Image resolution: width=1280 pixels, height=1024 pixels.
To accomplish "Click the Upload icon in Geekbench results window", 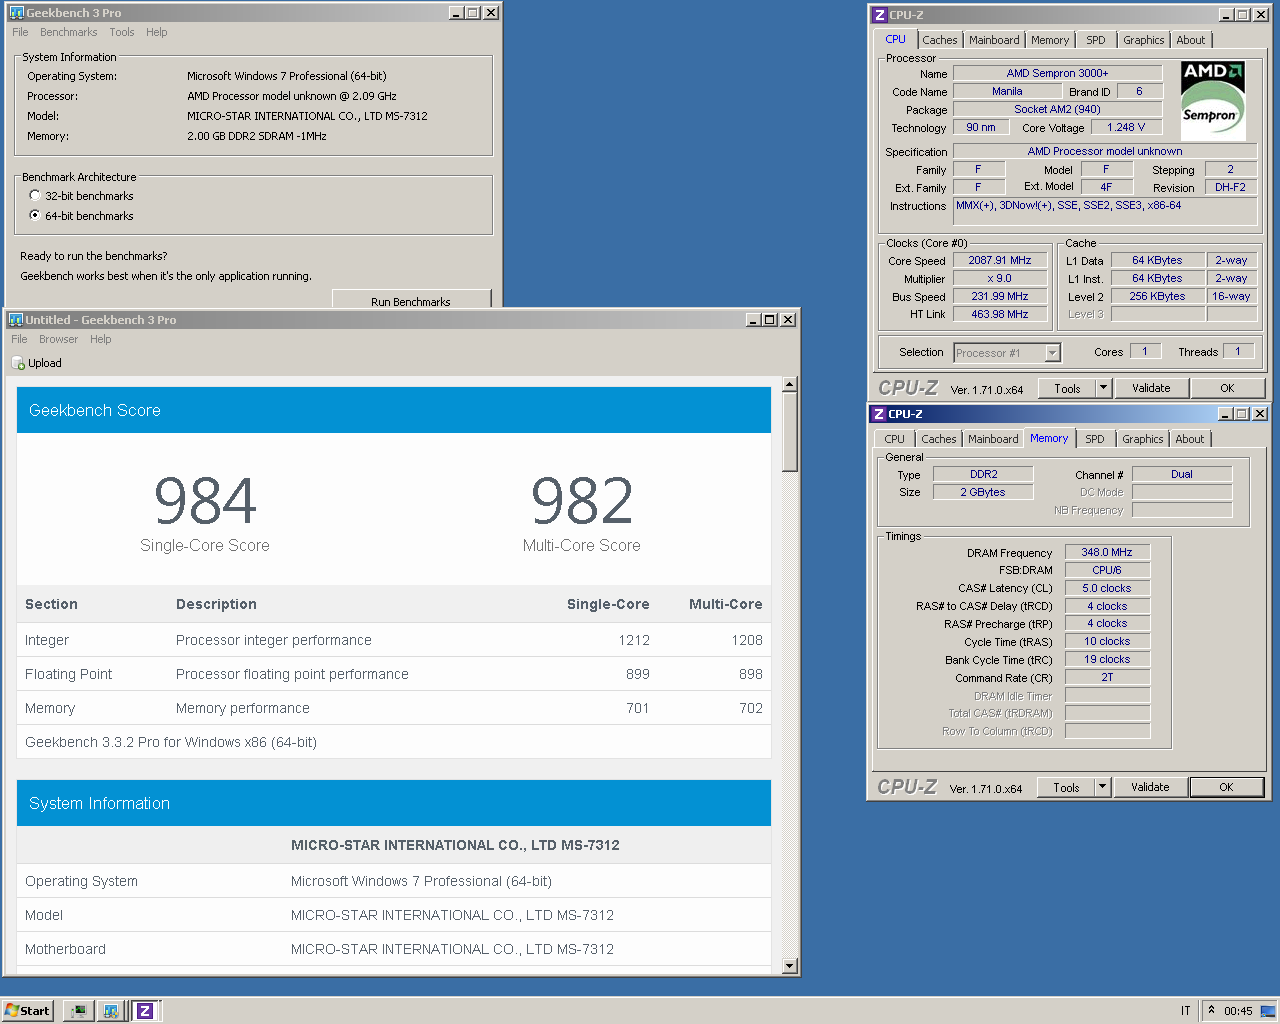I will click(18, 363).
